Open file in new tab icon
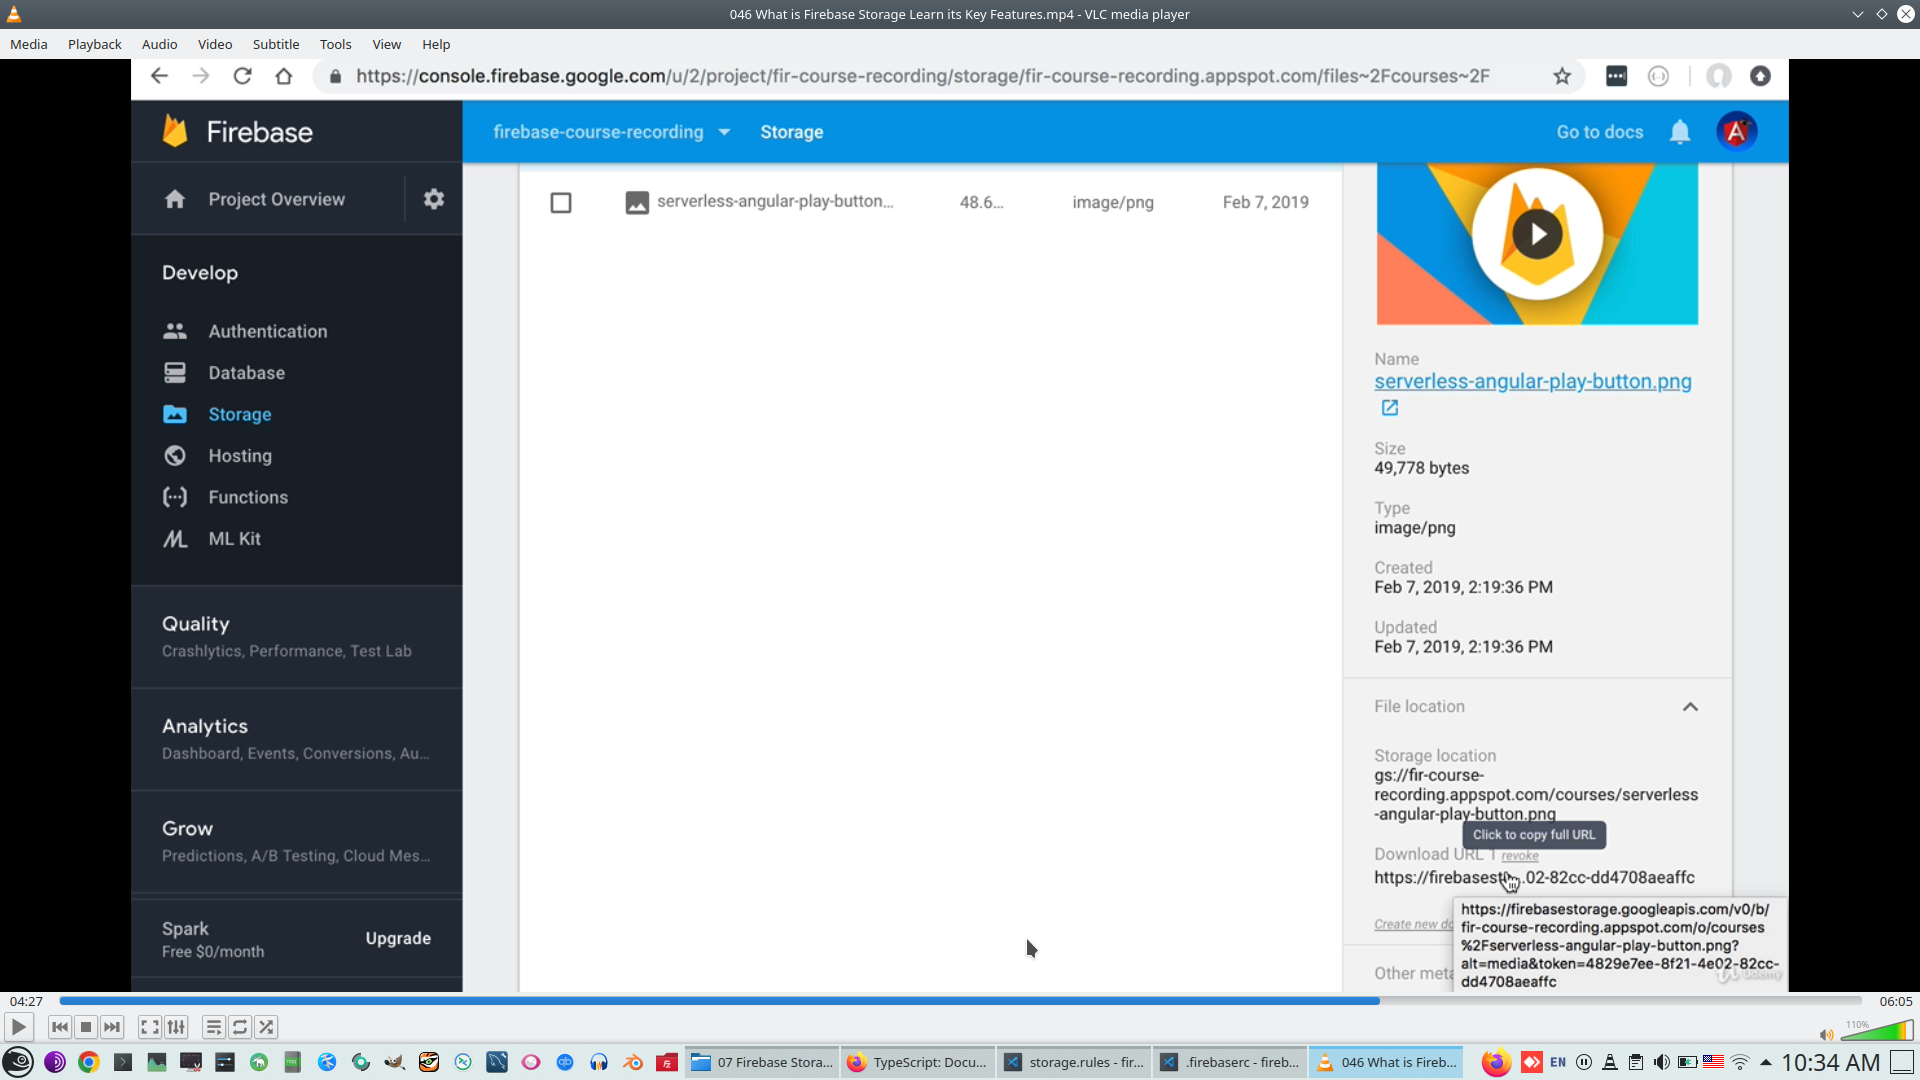The image size is (1920, 1080). [1390, 408]
